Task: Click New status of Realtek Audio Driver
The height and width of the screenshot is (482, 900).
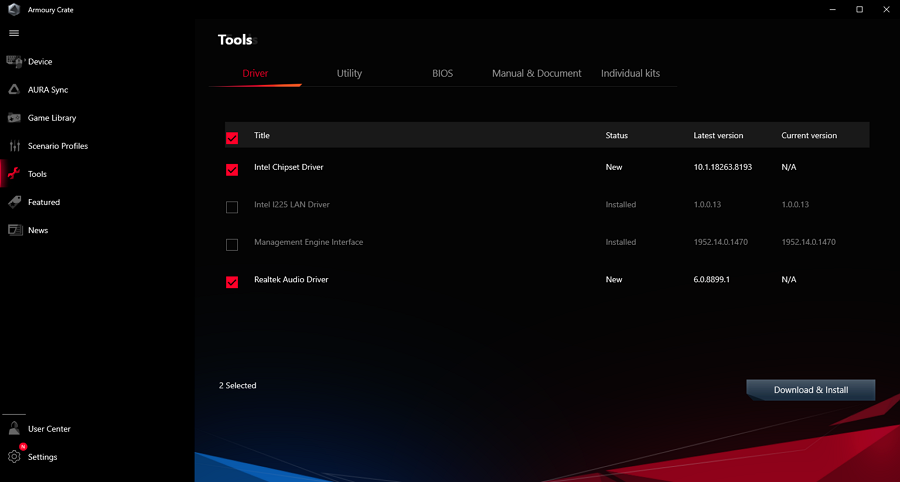Action: coord(614,279)
